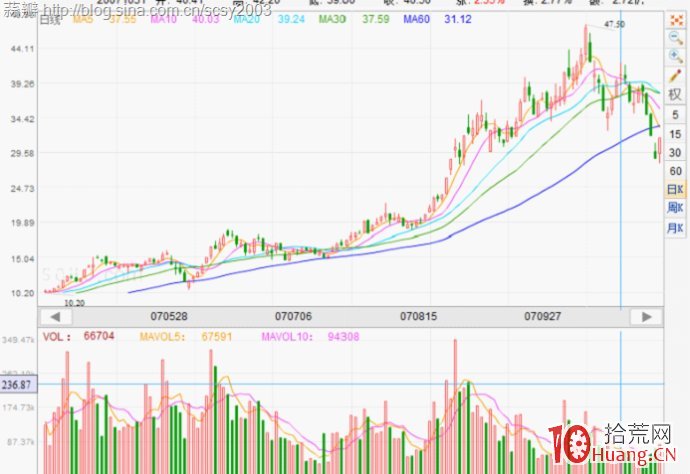The image size is (690, 474).
Task: Switch to the 60-minute chart
Action: [675, 171]
